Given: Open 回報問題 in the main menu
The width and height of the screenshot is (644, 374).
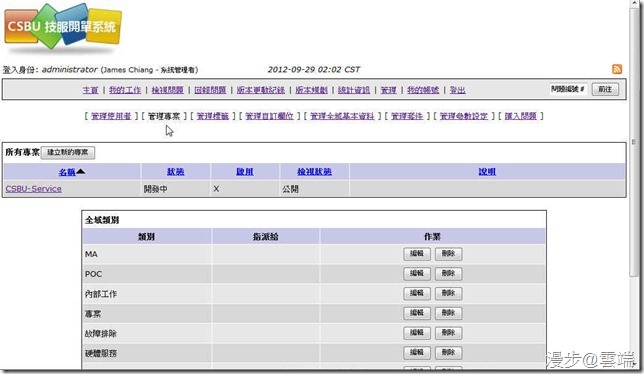Looking at the screenshot, I should 210,90.
